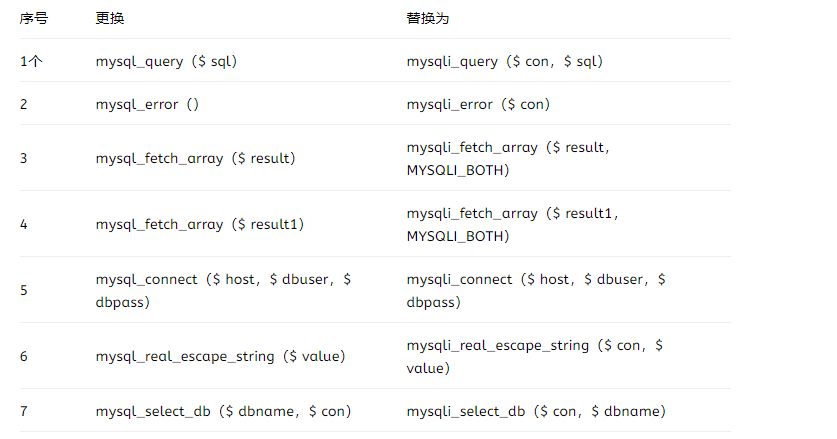Click row number 1个 in first column
Screen dimensions: 837x439
31,61
